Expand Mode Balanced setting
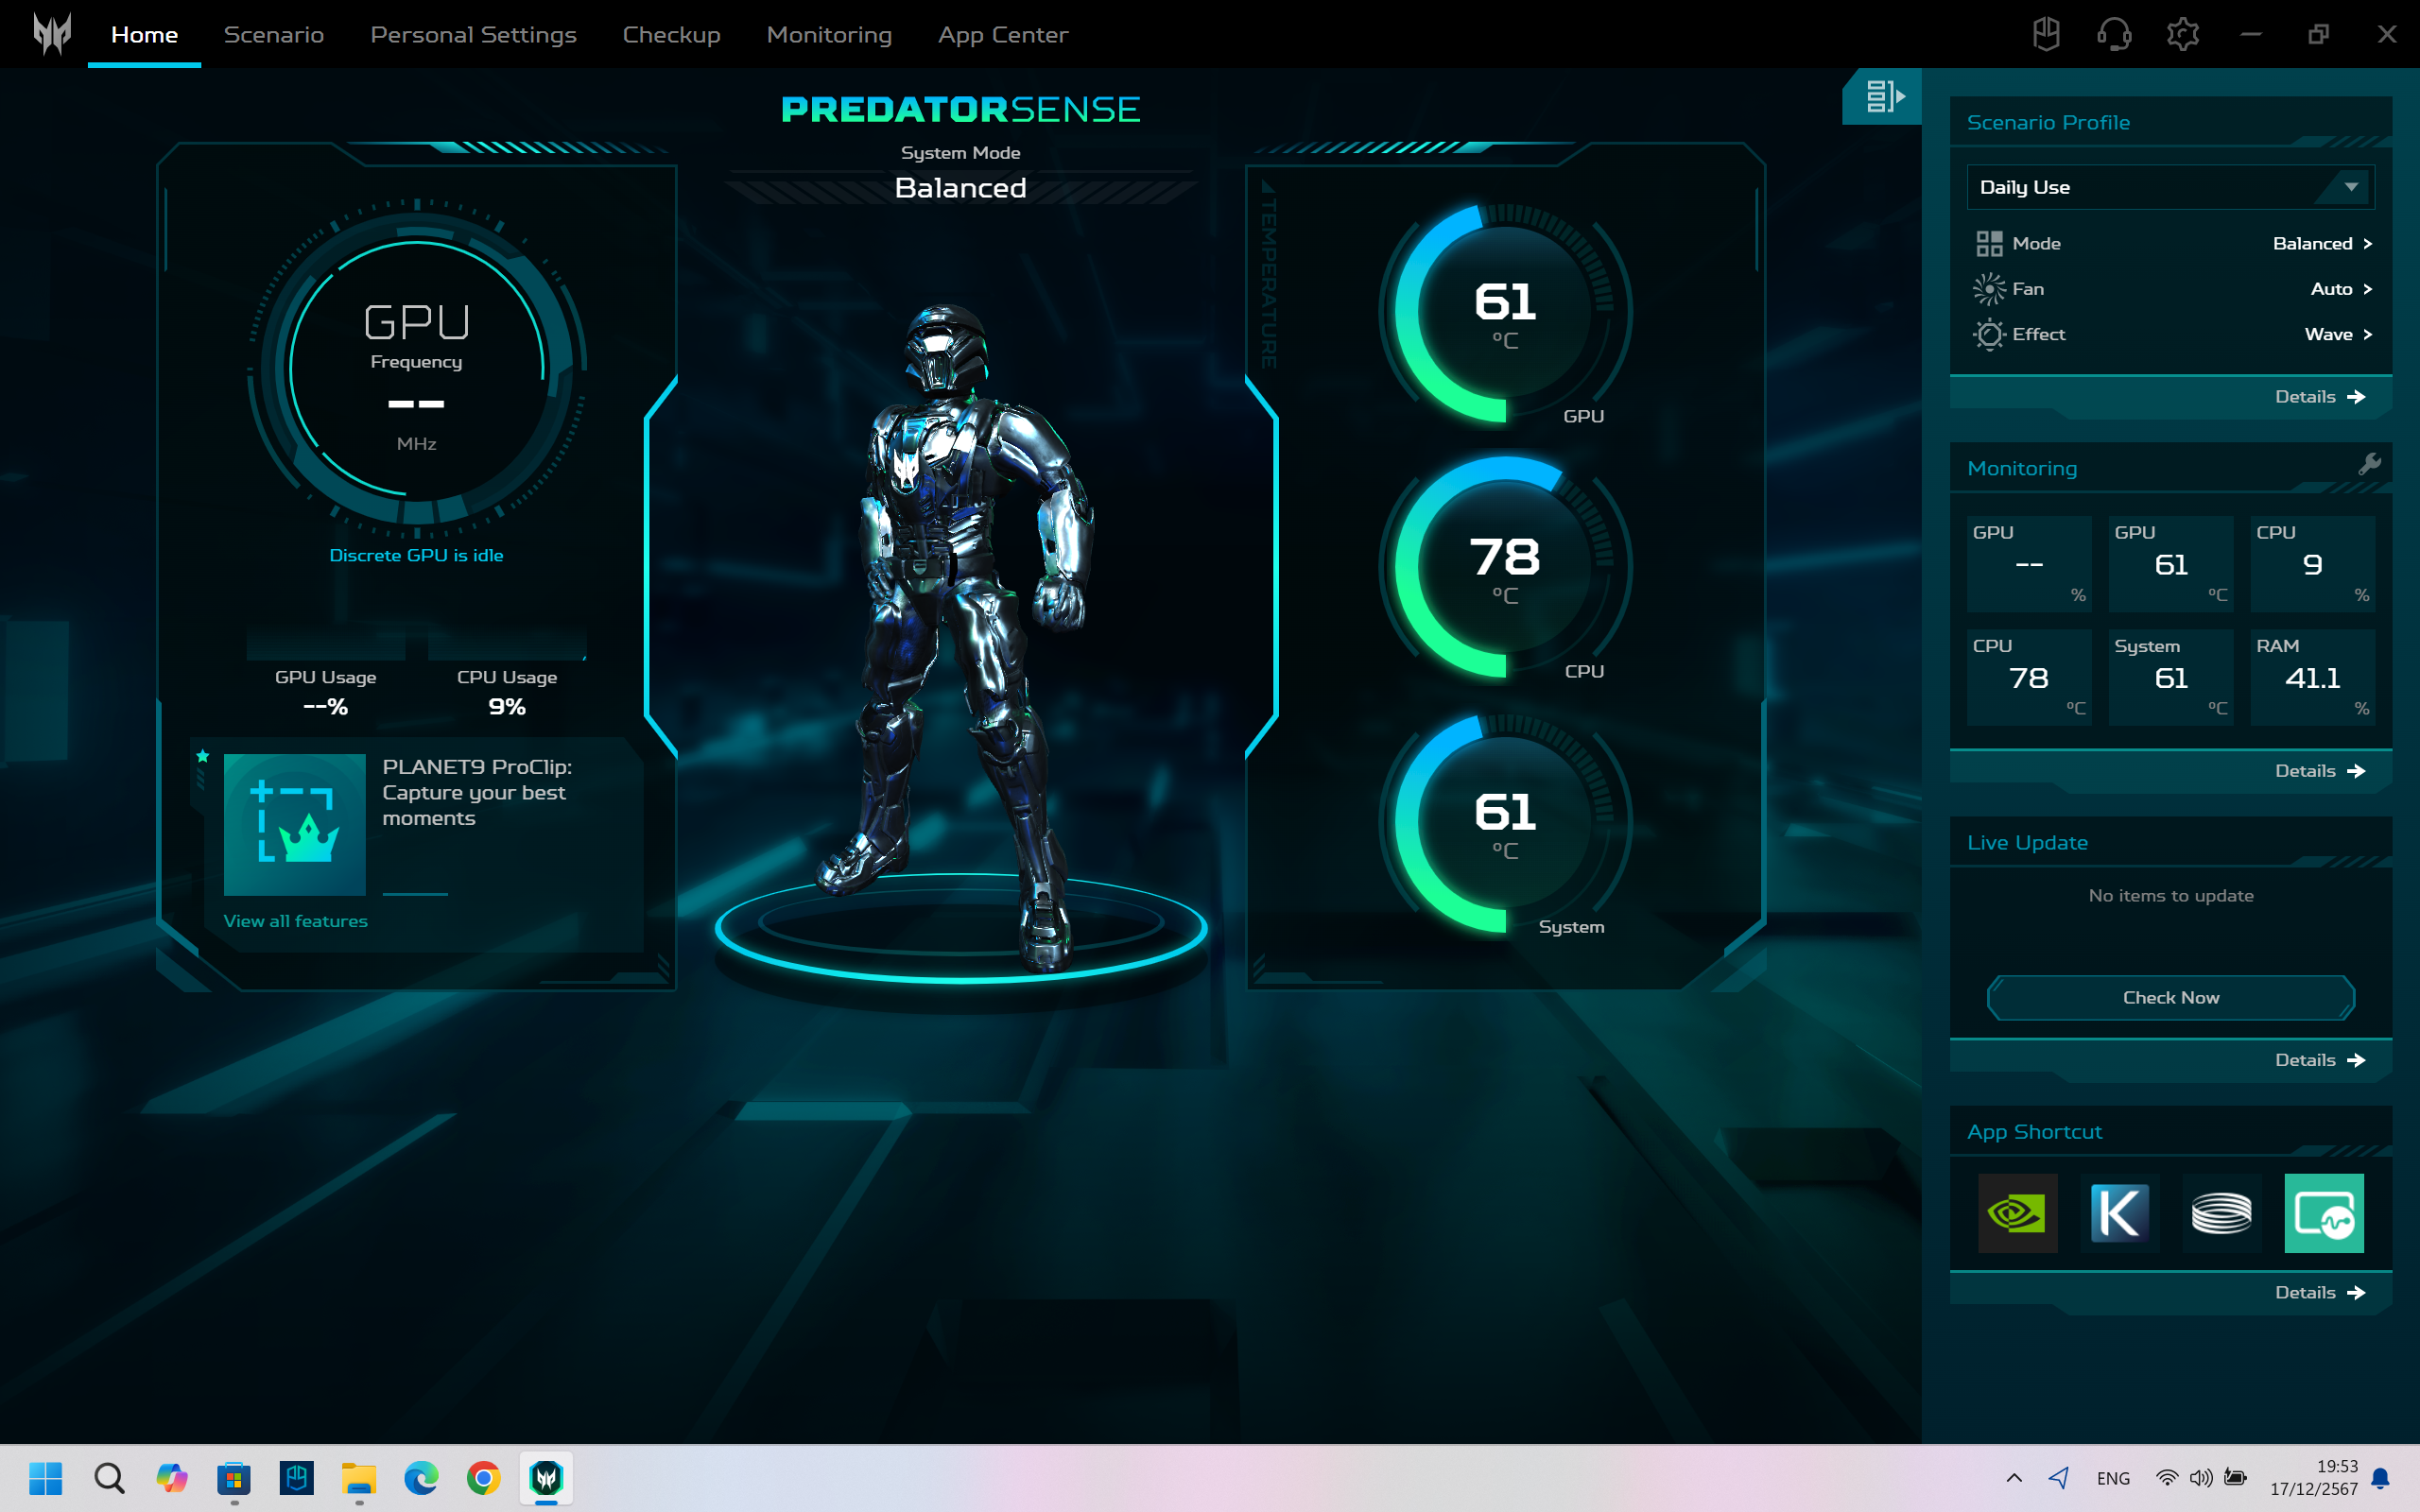The image size is (2420, 1512). 2322,244
